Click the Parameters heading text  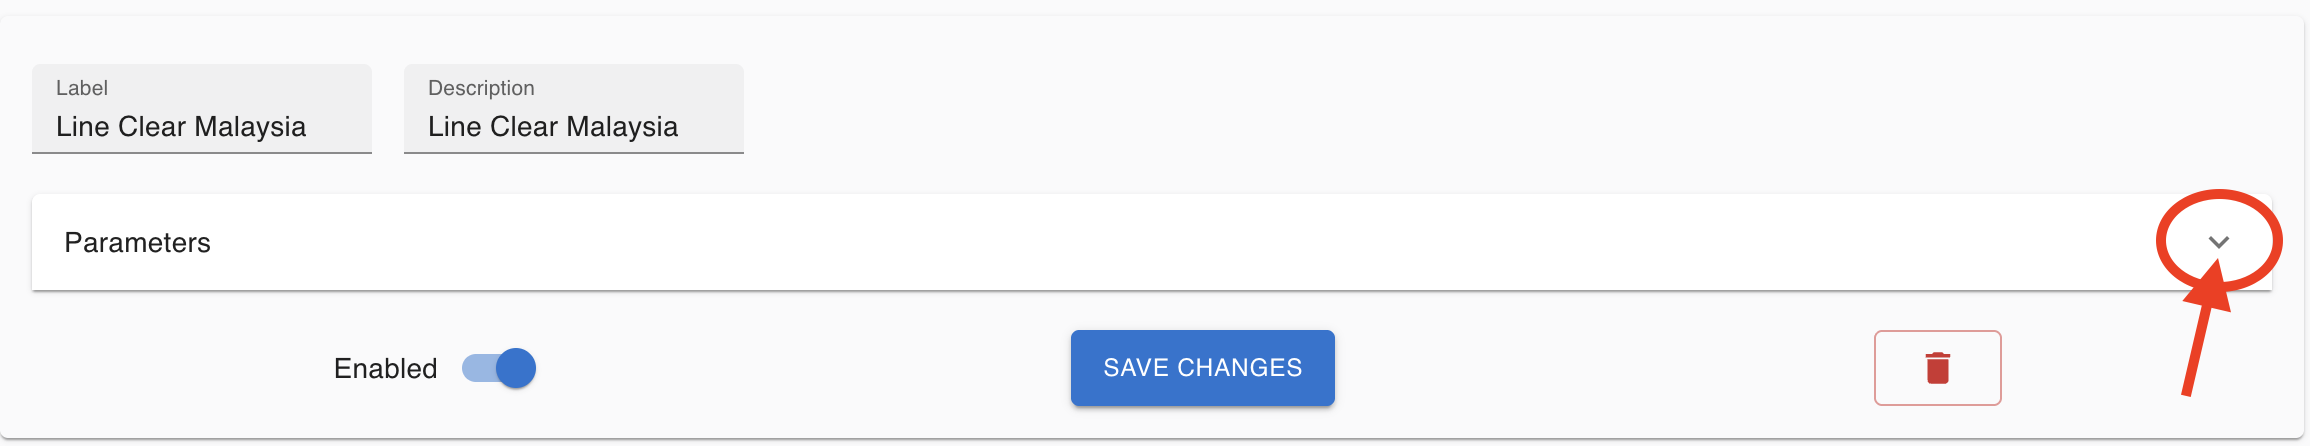(137, 243)
